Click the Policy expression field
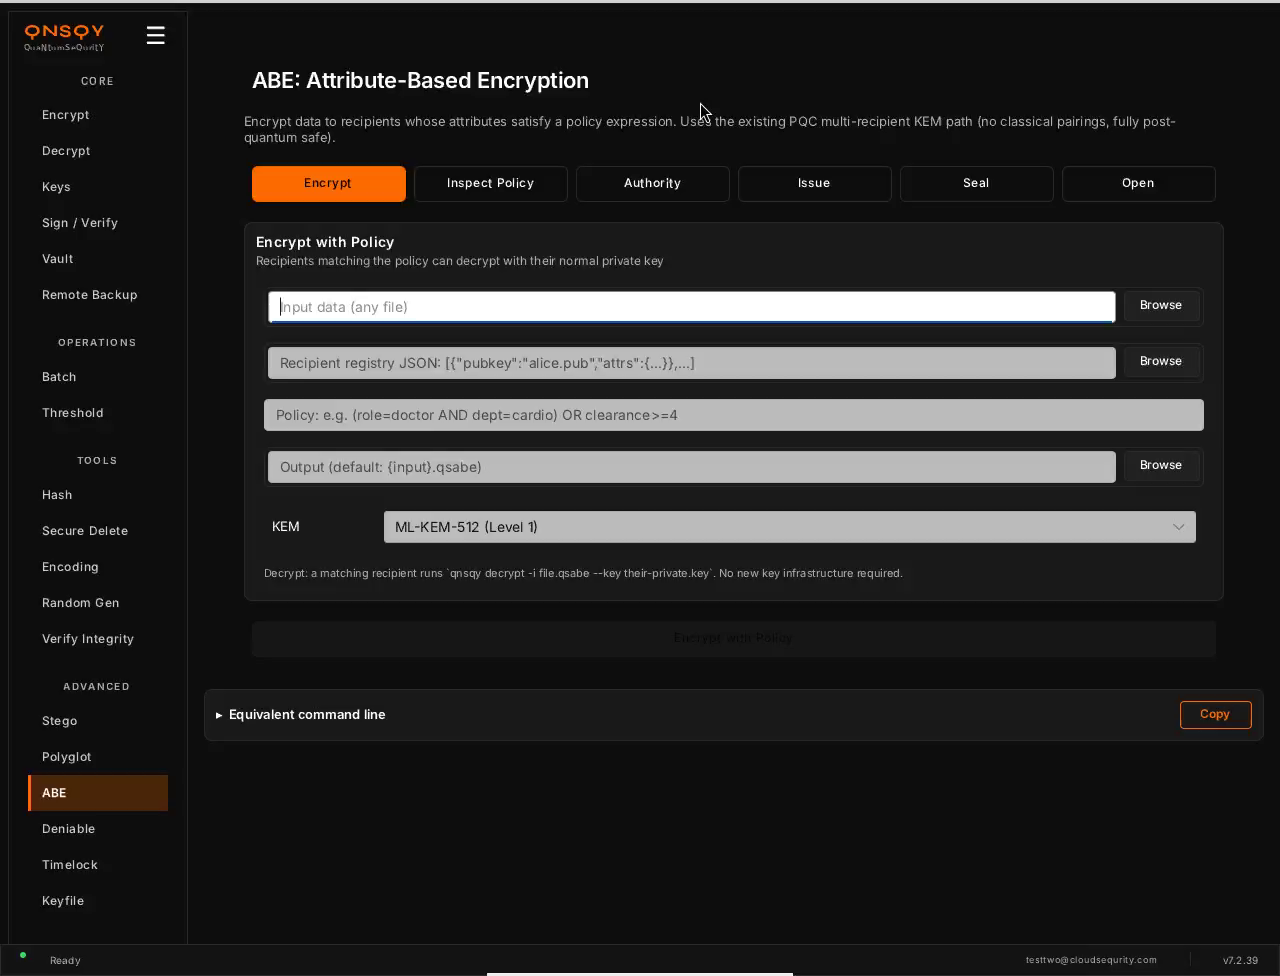This screenshot has height=976, width=1280. tap(733, 415)
